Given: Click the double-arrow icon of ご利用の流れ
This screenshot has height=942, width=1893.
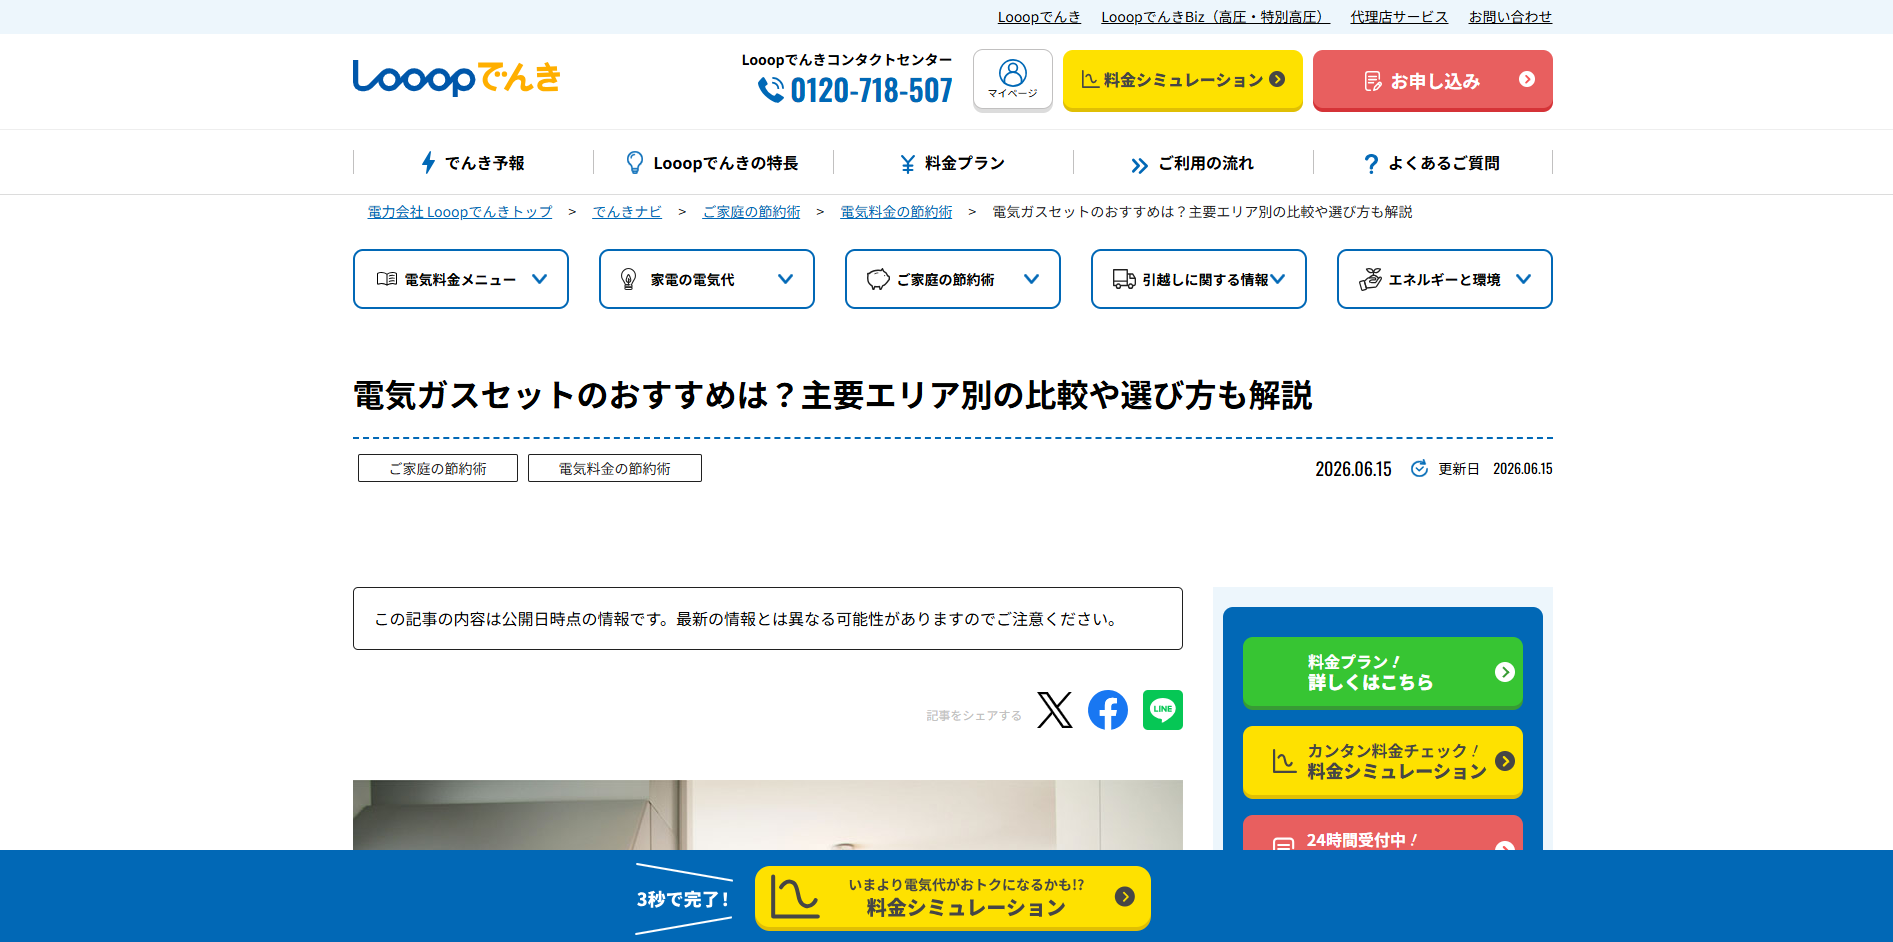Looking at the screenshot, I should [1139, 165].
